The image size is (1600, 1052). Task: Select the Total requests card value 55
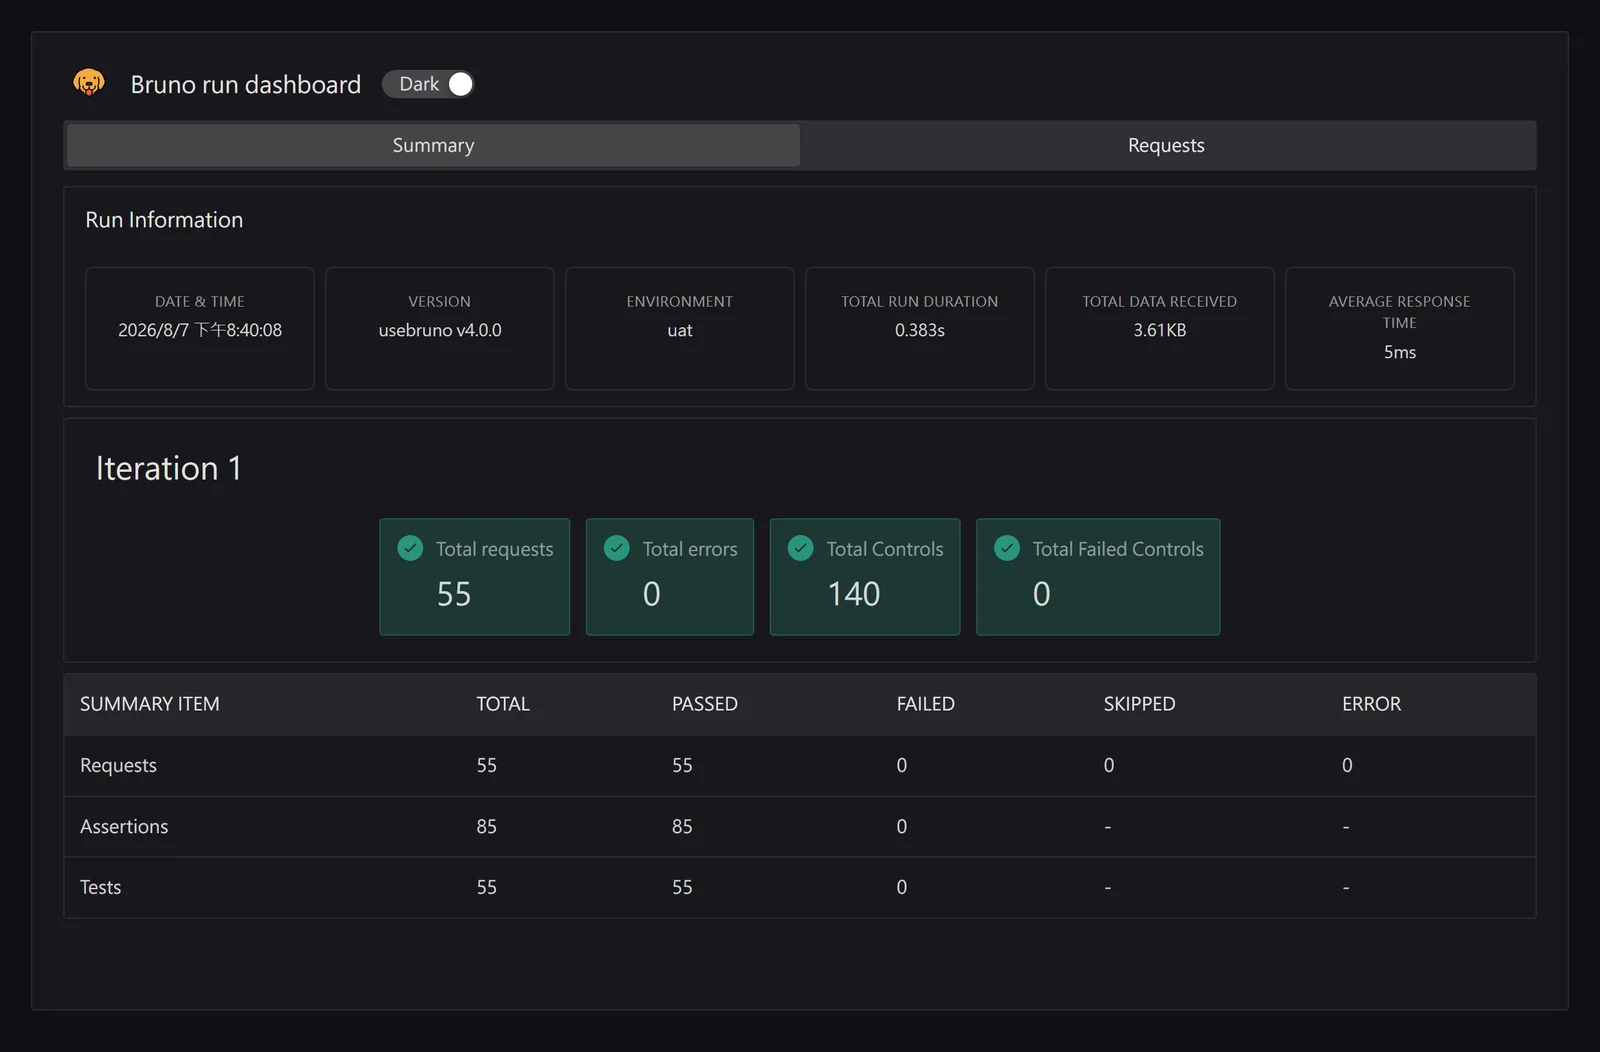[x=454, y=594]
